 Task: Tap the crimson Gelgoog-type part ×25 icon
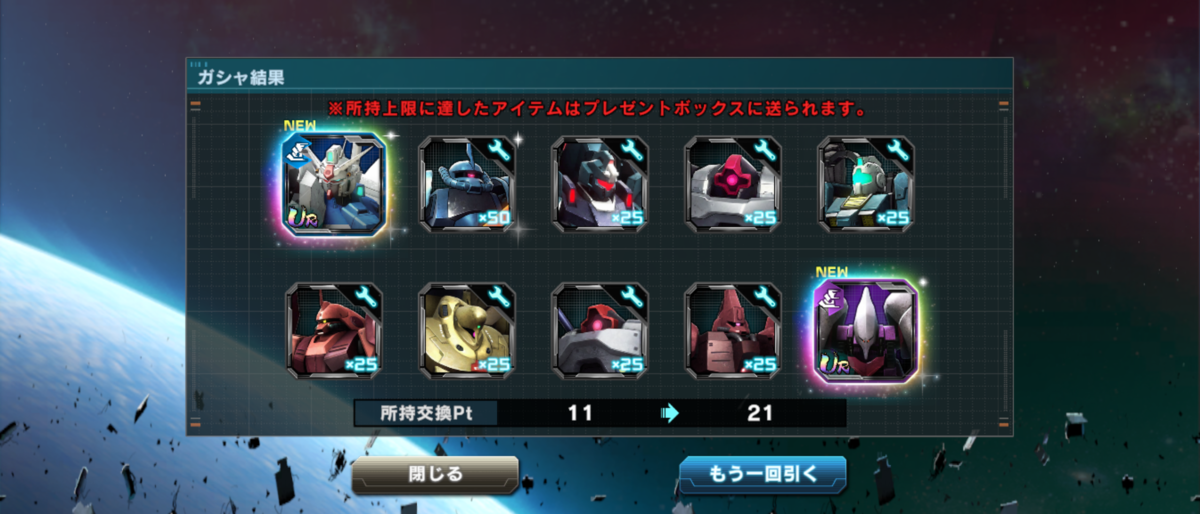[733, 331]
